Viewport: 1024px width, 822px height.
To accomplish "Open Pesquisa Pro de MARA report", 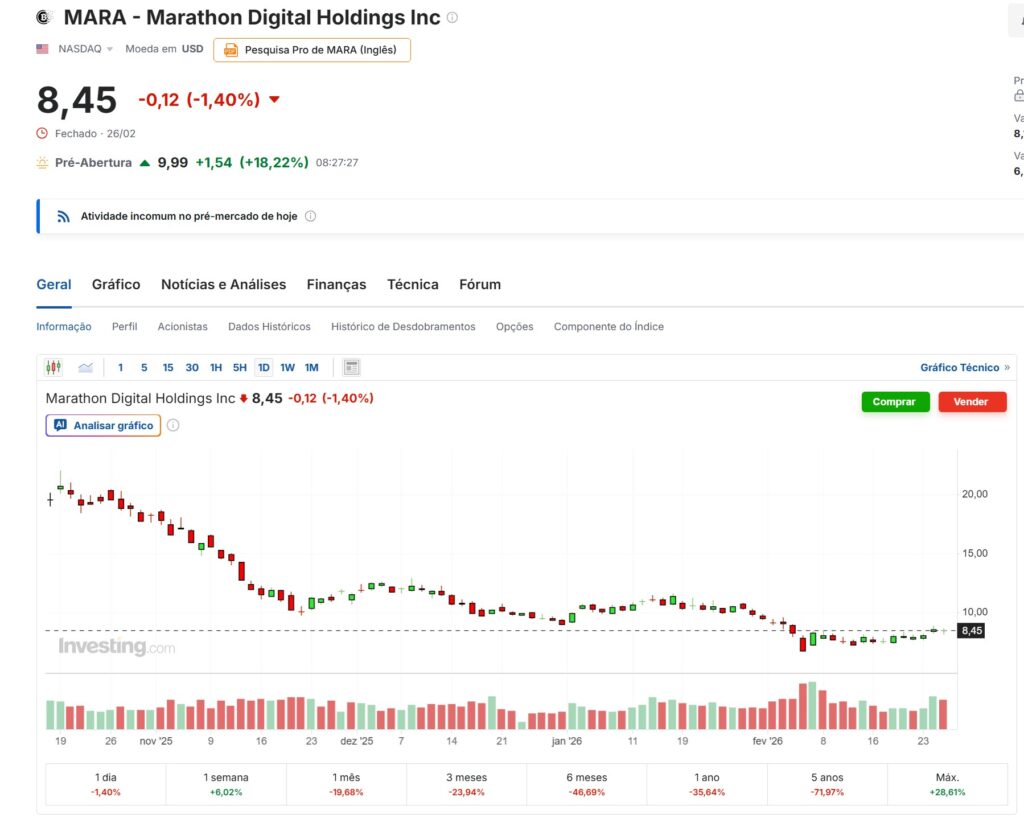I will point(312,50).
